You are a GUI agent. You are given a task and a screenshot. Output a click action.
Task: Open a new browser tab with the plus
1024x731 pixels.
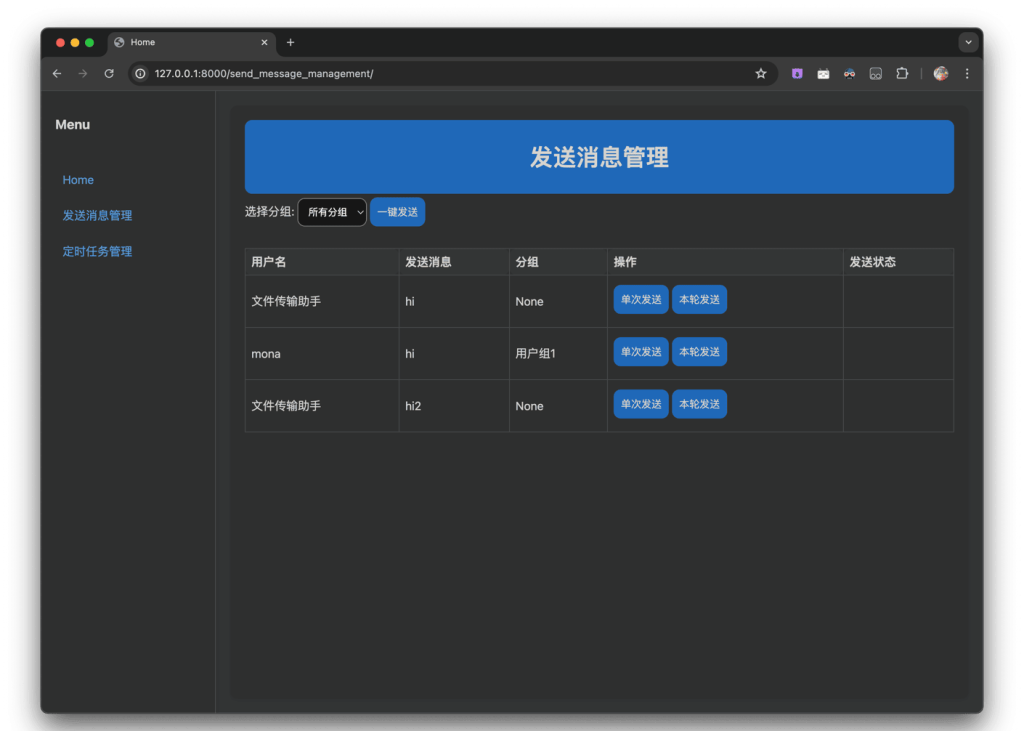point(290,42)
